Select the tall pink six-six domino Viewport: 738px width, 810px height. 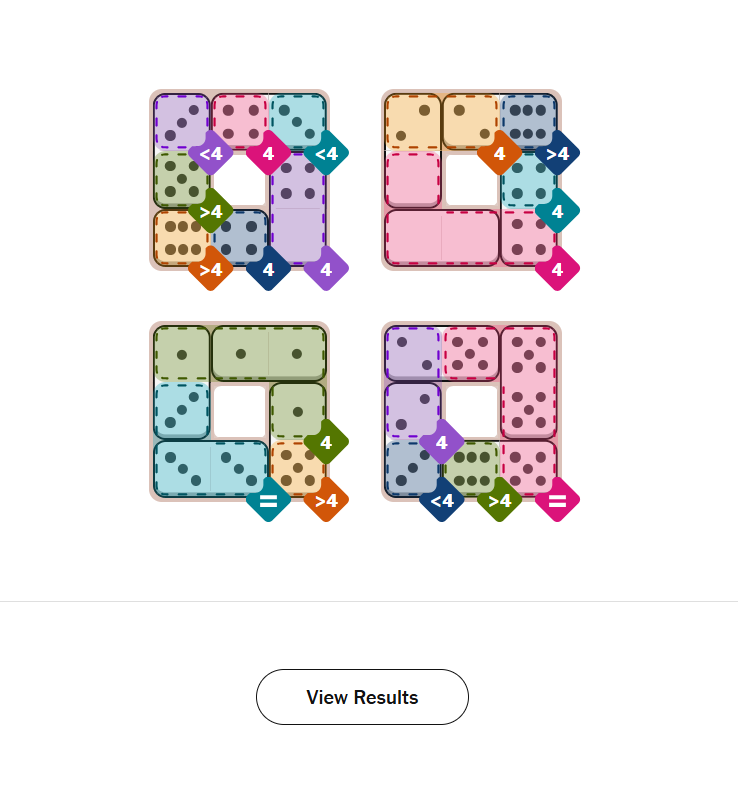pos(528,381)
